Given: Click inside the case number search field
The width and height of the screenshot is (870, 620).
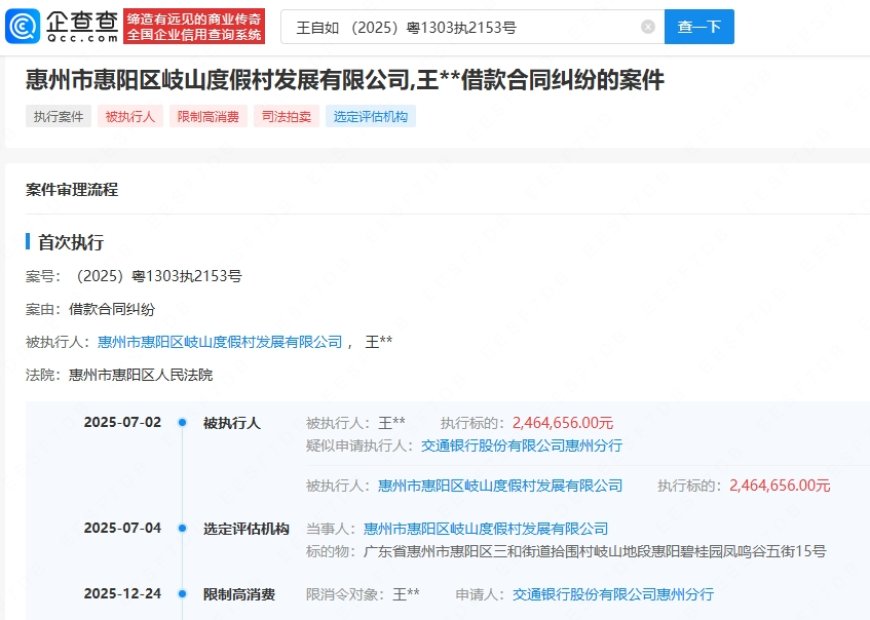Looking at the screenshot, I should click(x=450, y=26).
